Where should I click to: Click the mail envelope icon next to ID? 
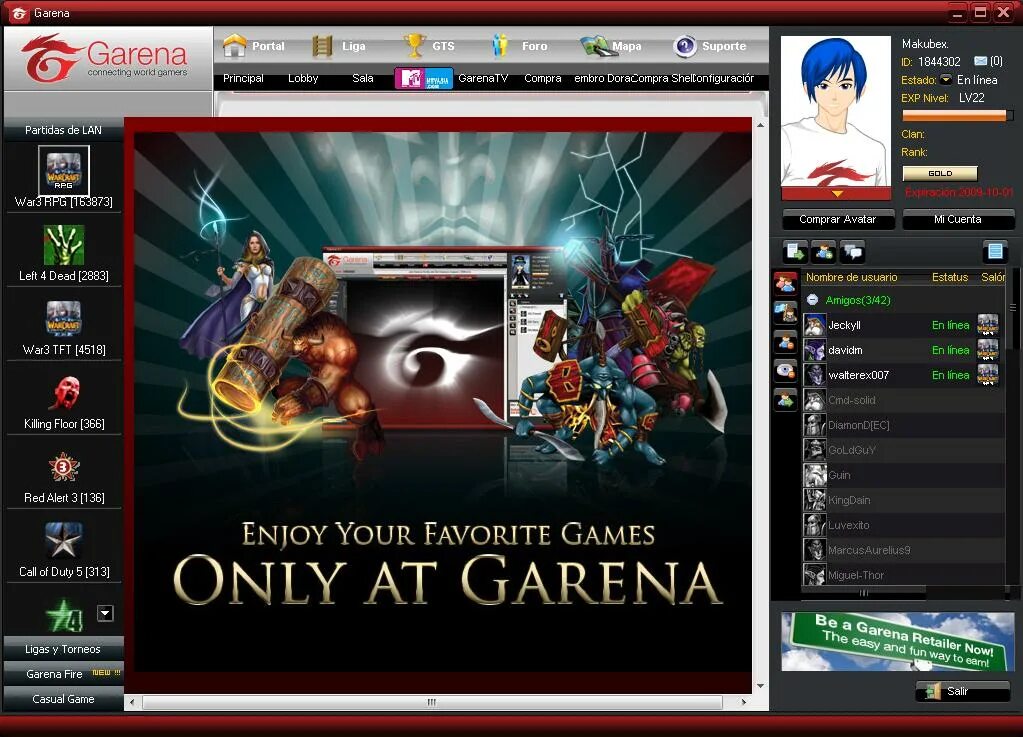981,61
